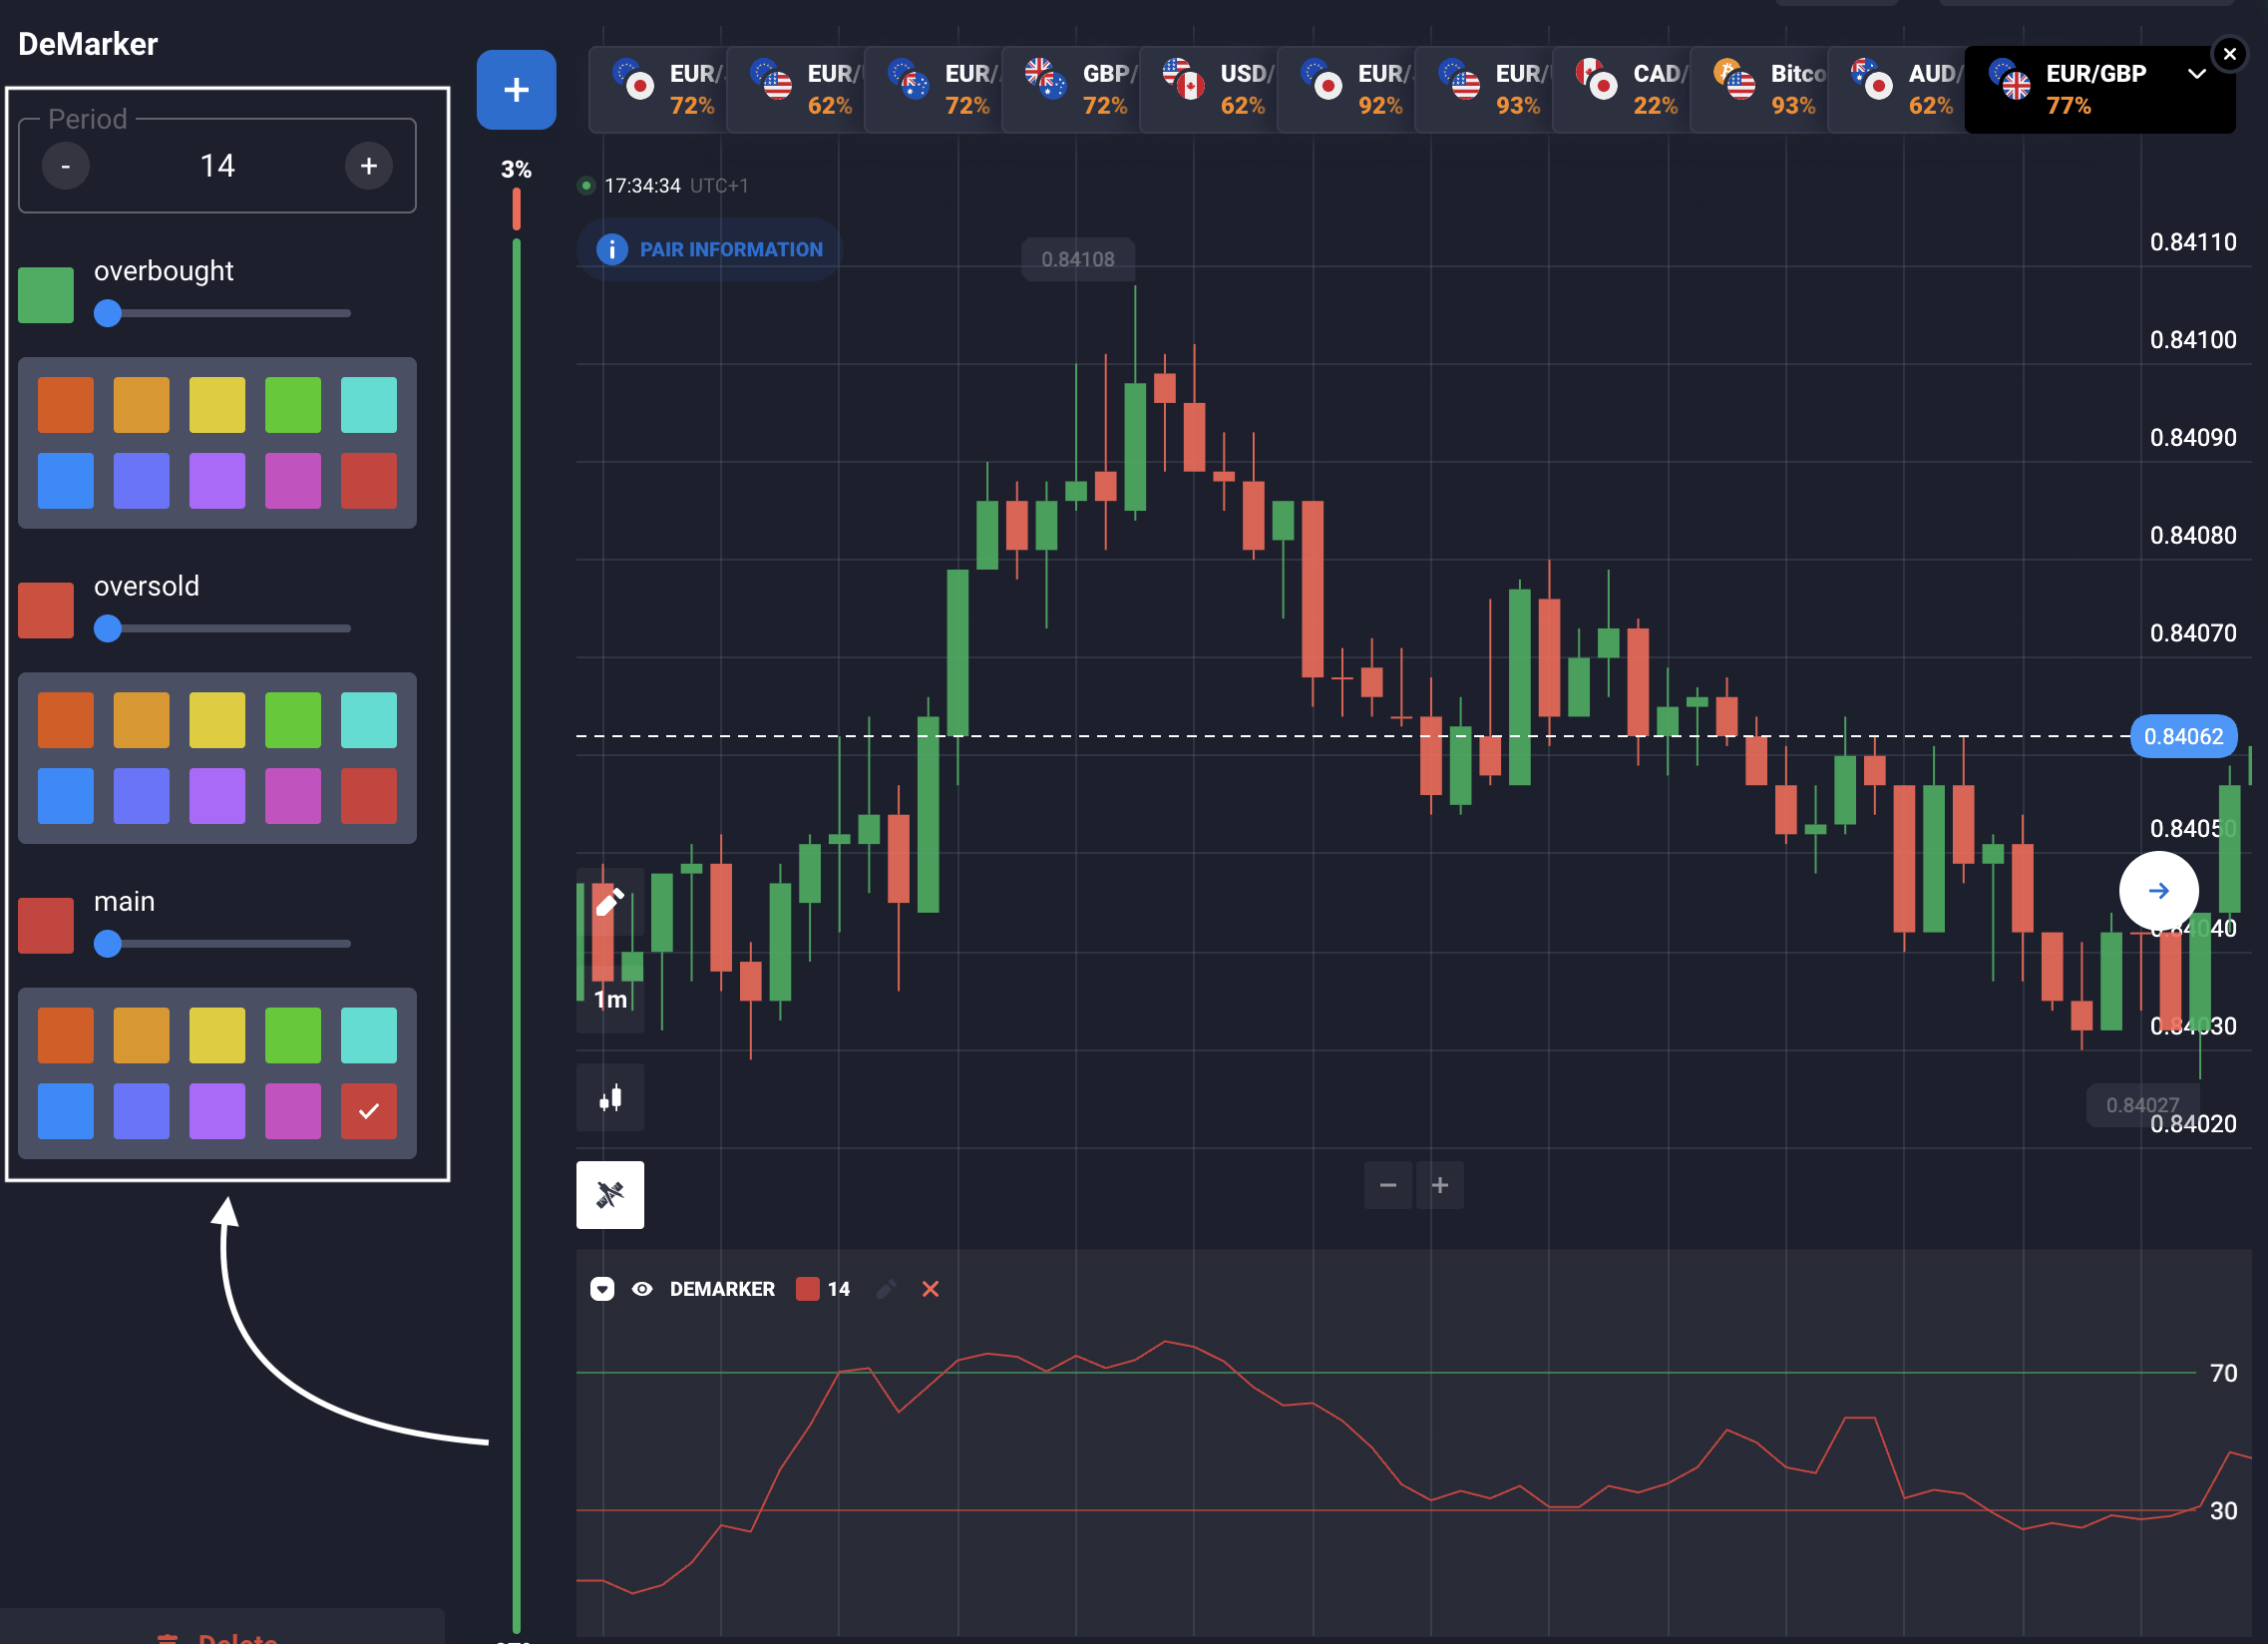Viewport: 2268px width, 1644px height.
Task: Collapse the DeMarker indicator panel arrow
Action: (602, 1289)
